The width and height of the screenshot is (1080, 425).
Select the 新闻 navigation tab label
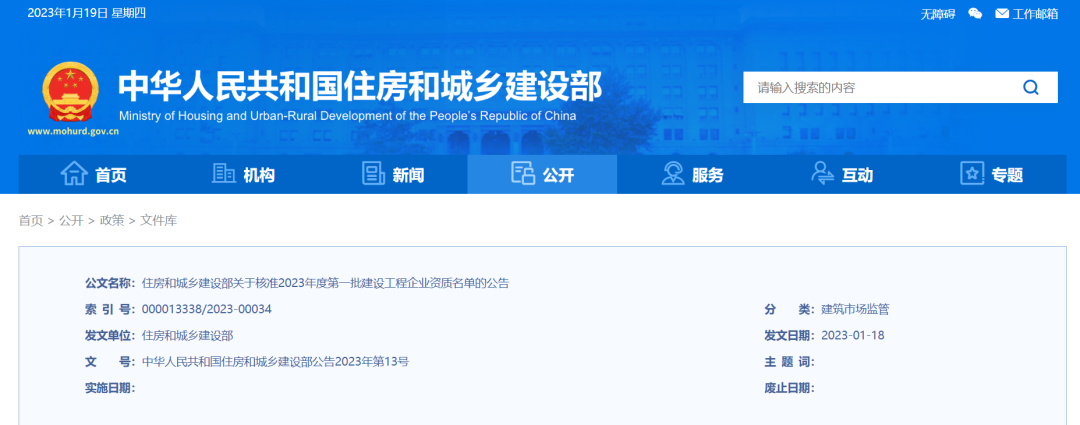[408, 175]
